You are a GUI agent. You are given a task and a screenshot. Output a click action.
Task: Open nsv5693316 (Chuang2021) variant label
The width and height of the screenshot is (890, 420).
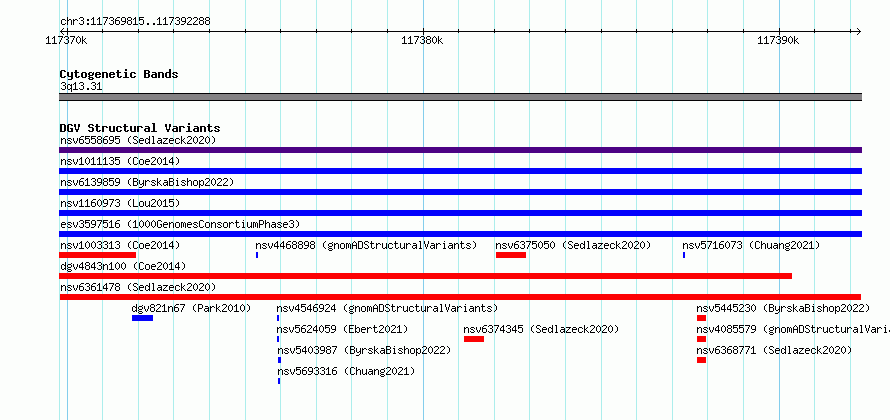[x=346, y=371]
